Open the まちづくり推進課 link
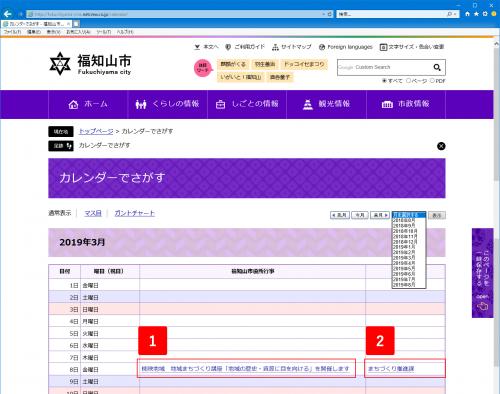The image size is (500, 394). [391, 369]
